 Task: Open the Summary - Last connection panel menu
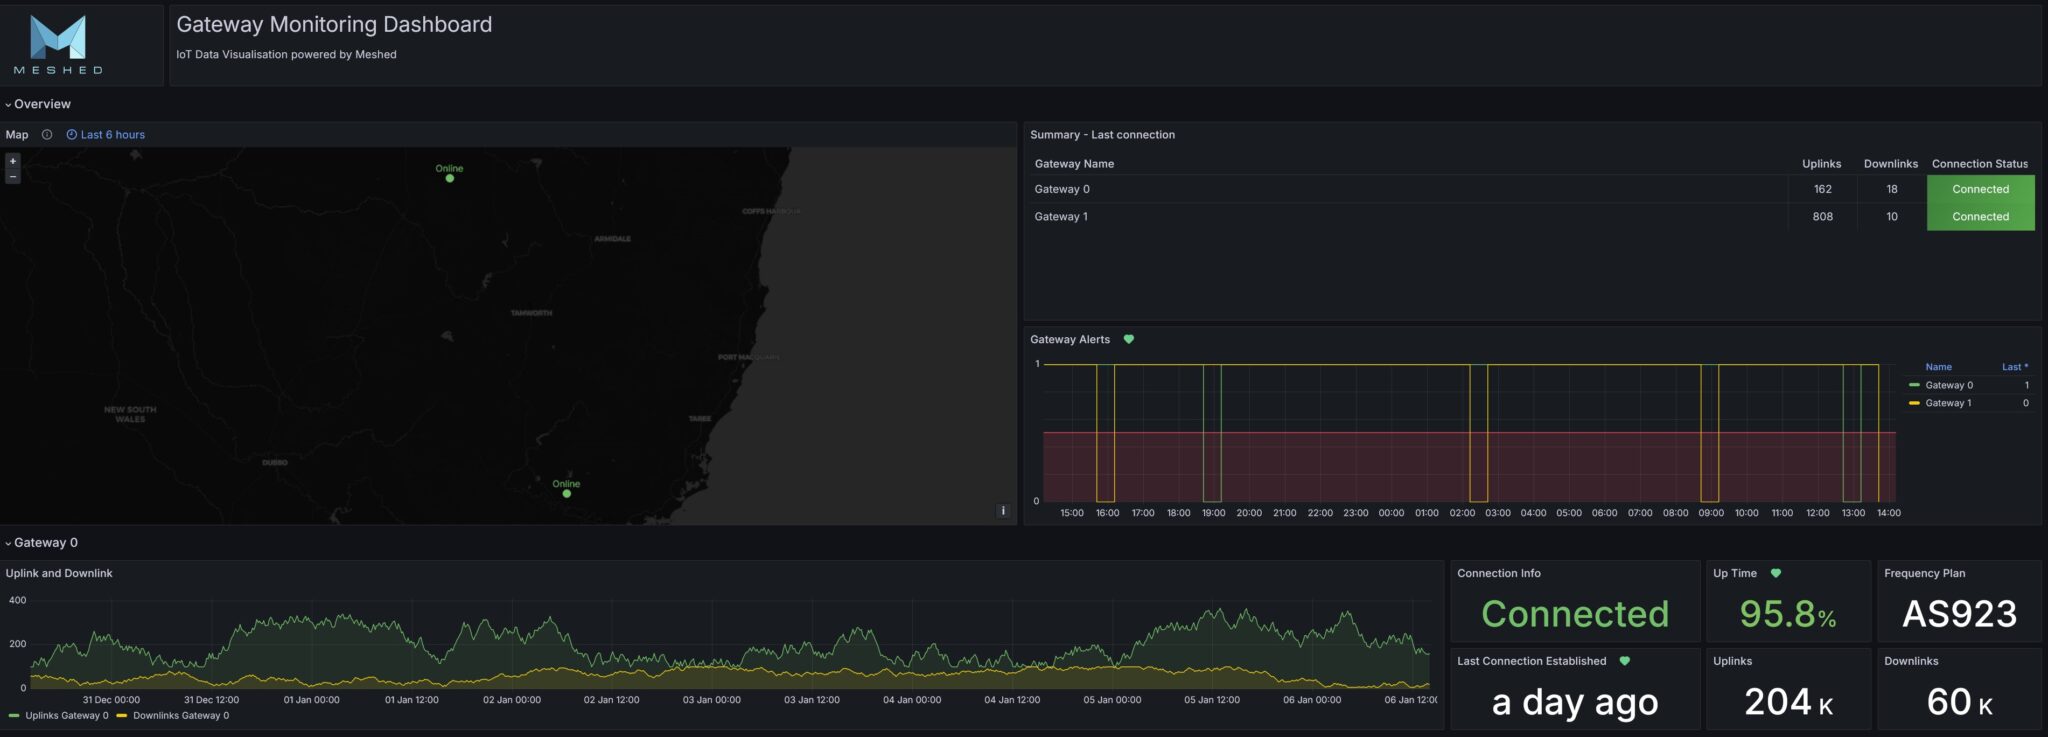click(1102, 135)
